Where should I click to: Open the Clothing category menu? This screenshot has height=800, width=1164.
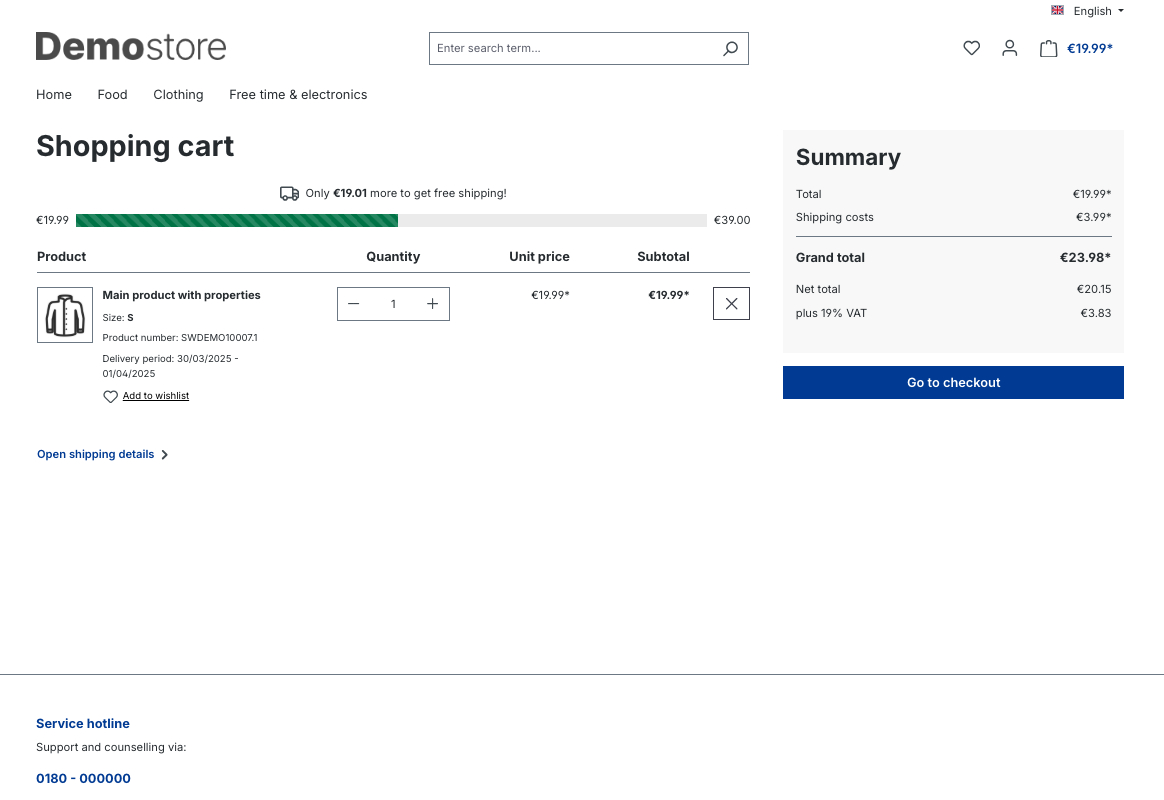(178, 95)
